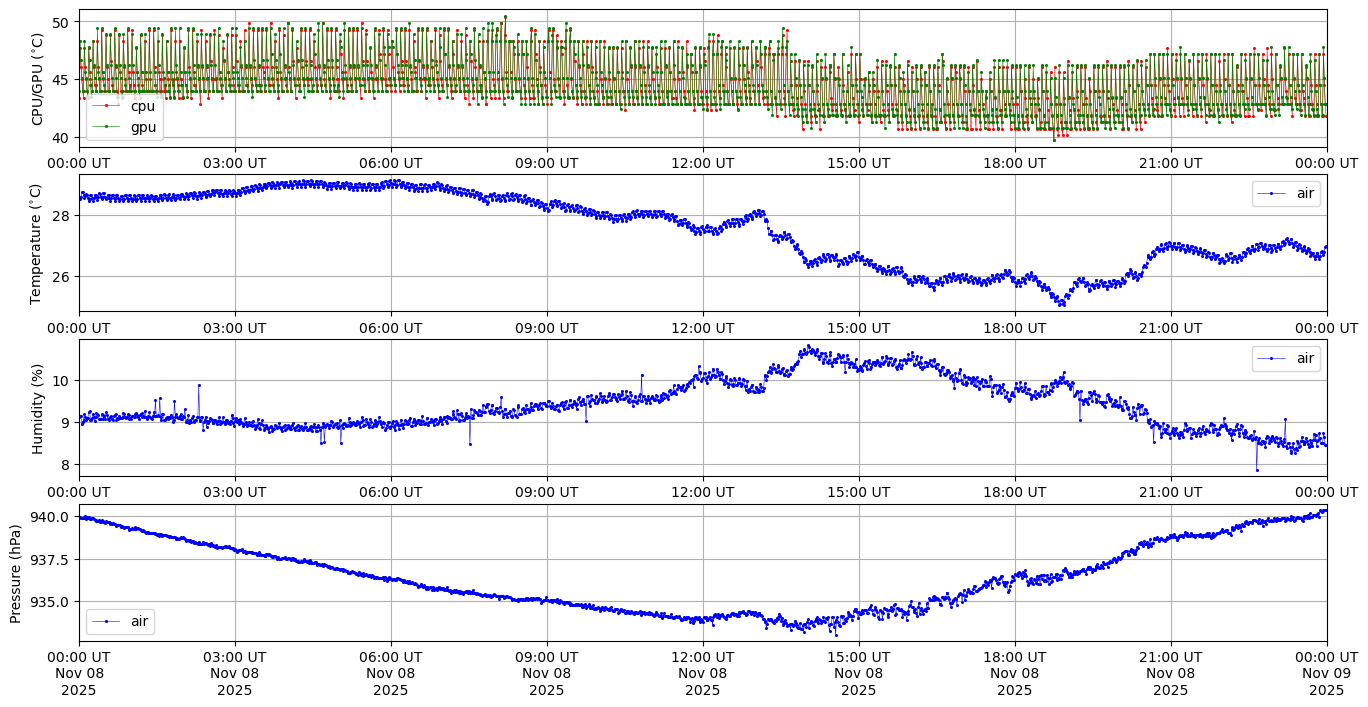Screen dimensions: 1368x707
Task: Click the 937.5 tick on the pressure axis
Action: click(50, 559)
